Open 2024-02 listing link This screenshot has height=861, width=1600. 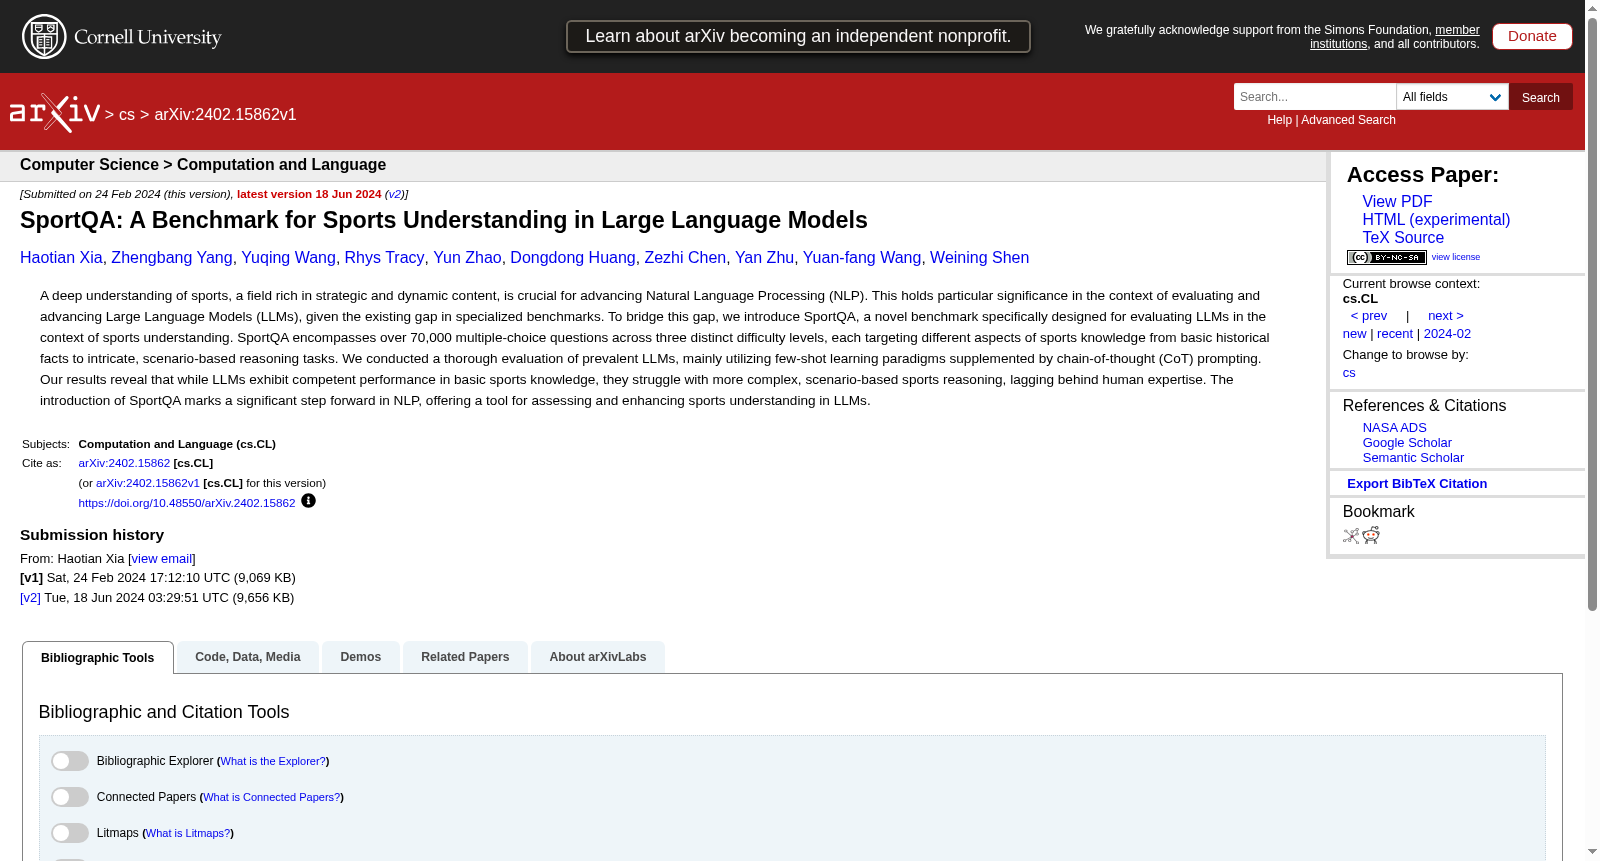coord(1447,334)
